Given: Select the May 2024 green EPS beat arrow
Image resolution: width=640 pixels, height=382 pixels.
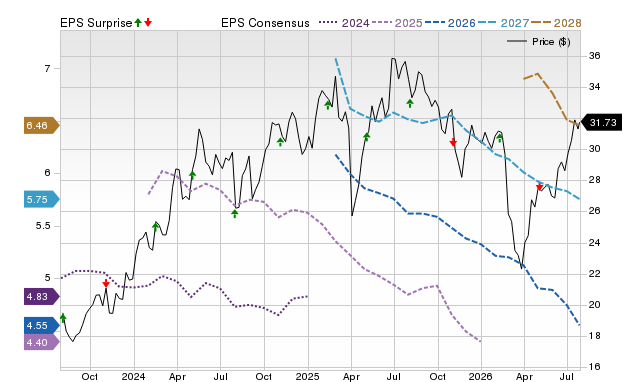Looking at the screenshot, I should coord(192,175).
